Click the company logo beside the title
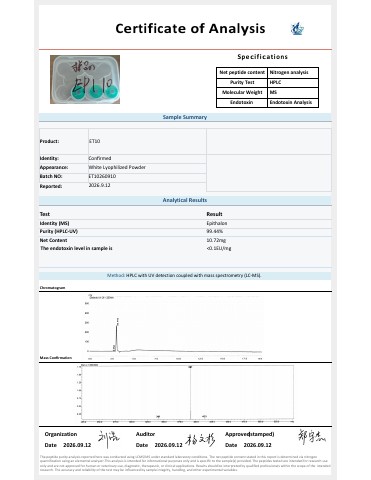371x480 pixels. click(297, 29)
